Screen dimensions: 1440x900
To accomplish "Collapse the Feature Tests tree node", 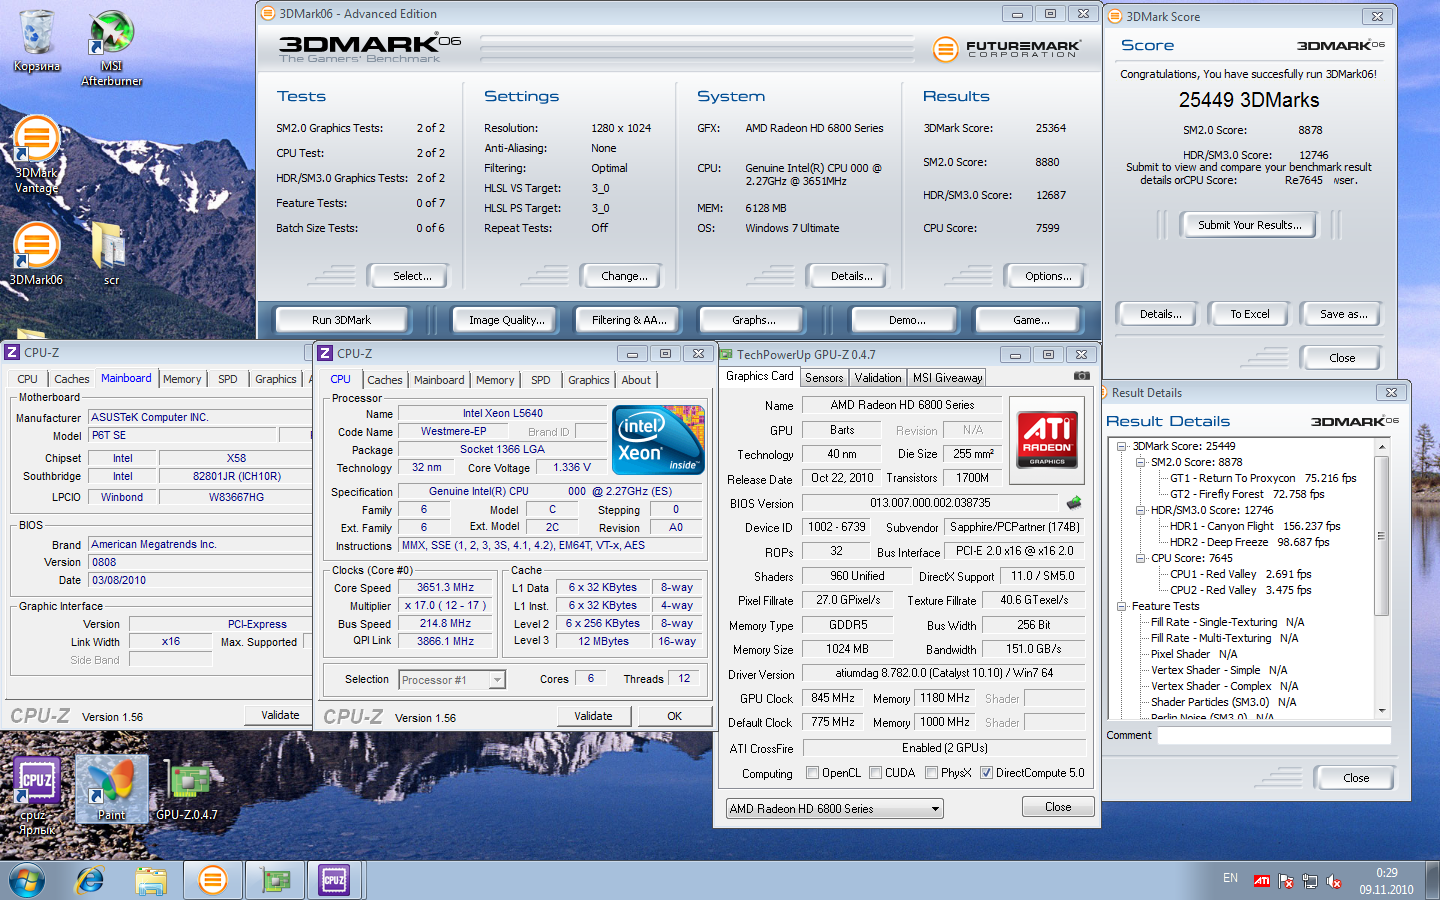I will pyautogui.click(x=1122, y=606).
